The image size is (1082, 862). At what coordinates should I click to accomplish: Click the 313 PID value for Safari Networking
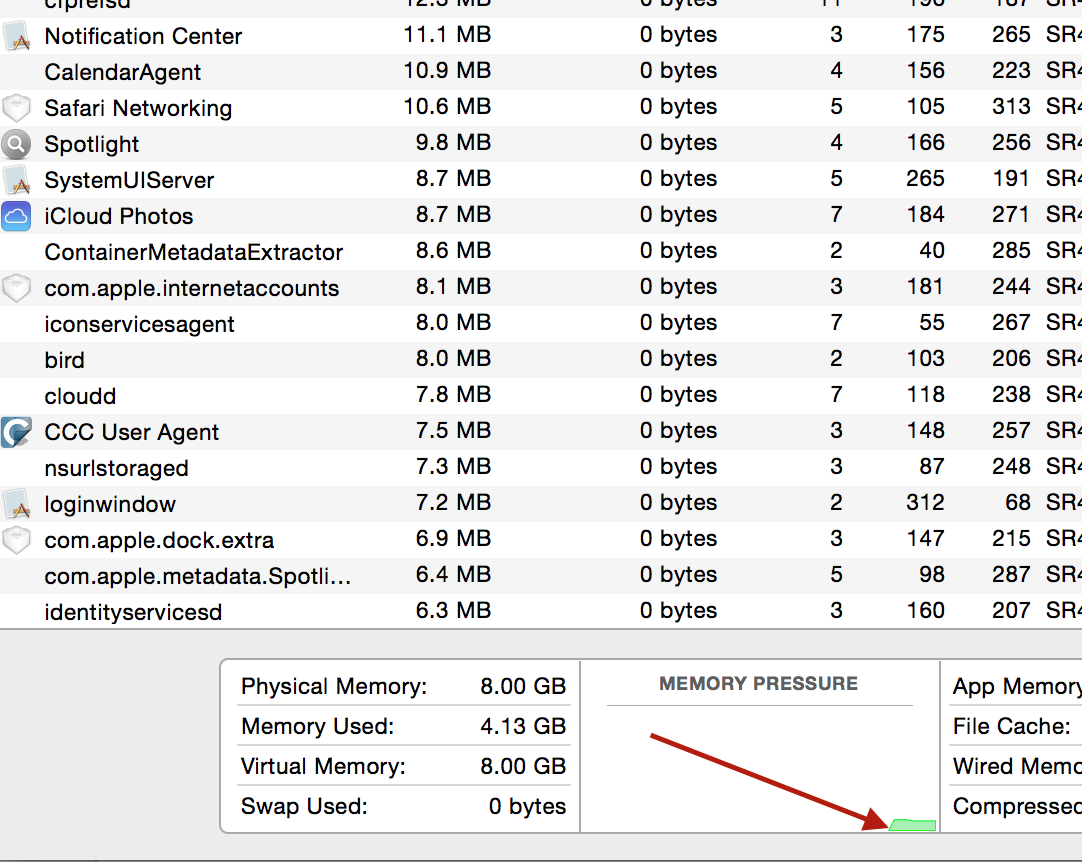tap(1011, 106)
